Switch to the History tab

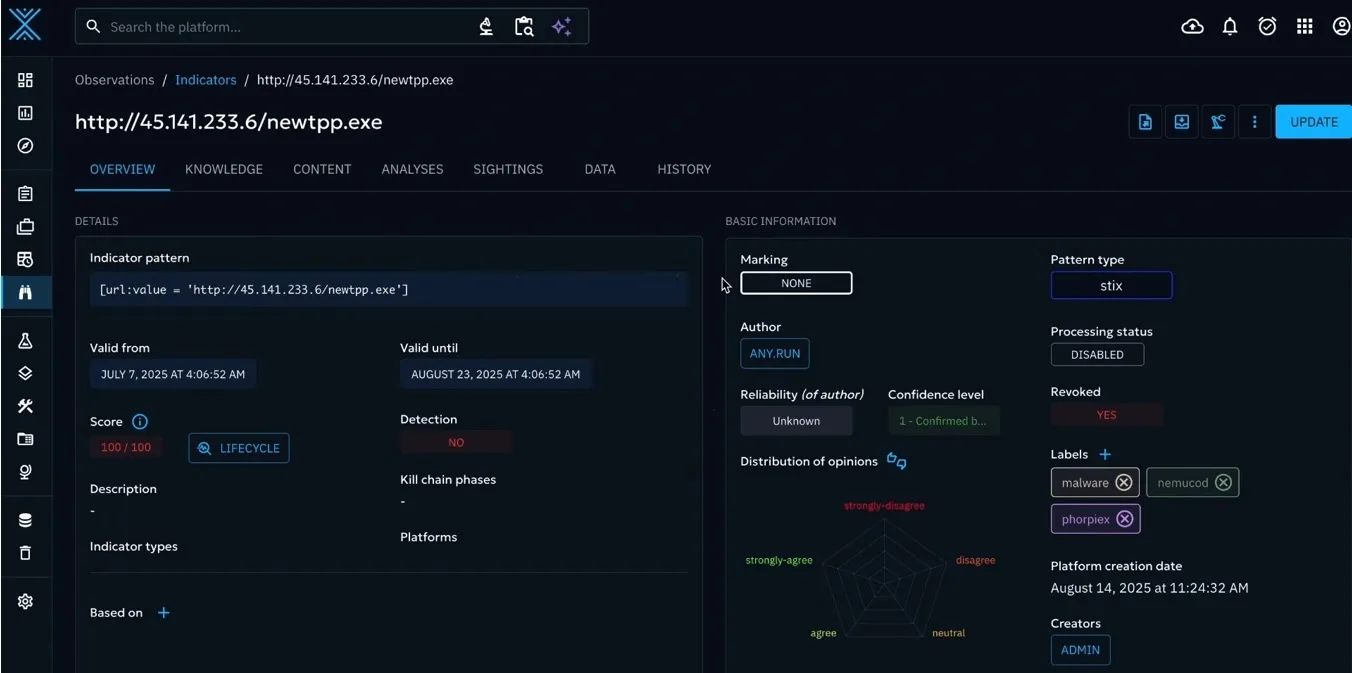click(684, 169)
